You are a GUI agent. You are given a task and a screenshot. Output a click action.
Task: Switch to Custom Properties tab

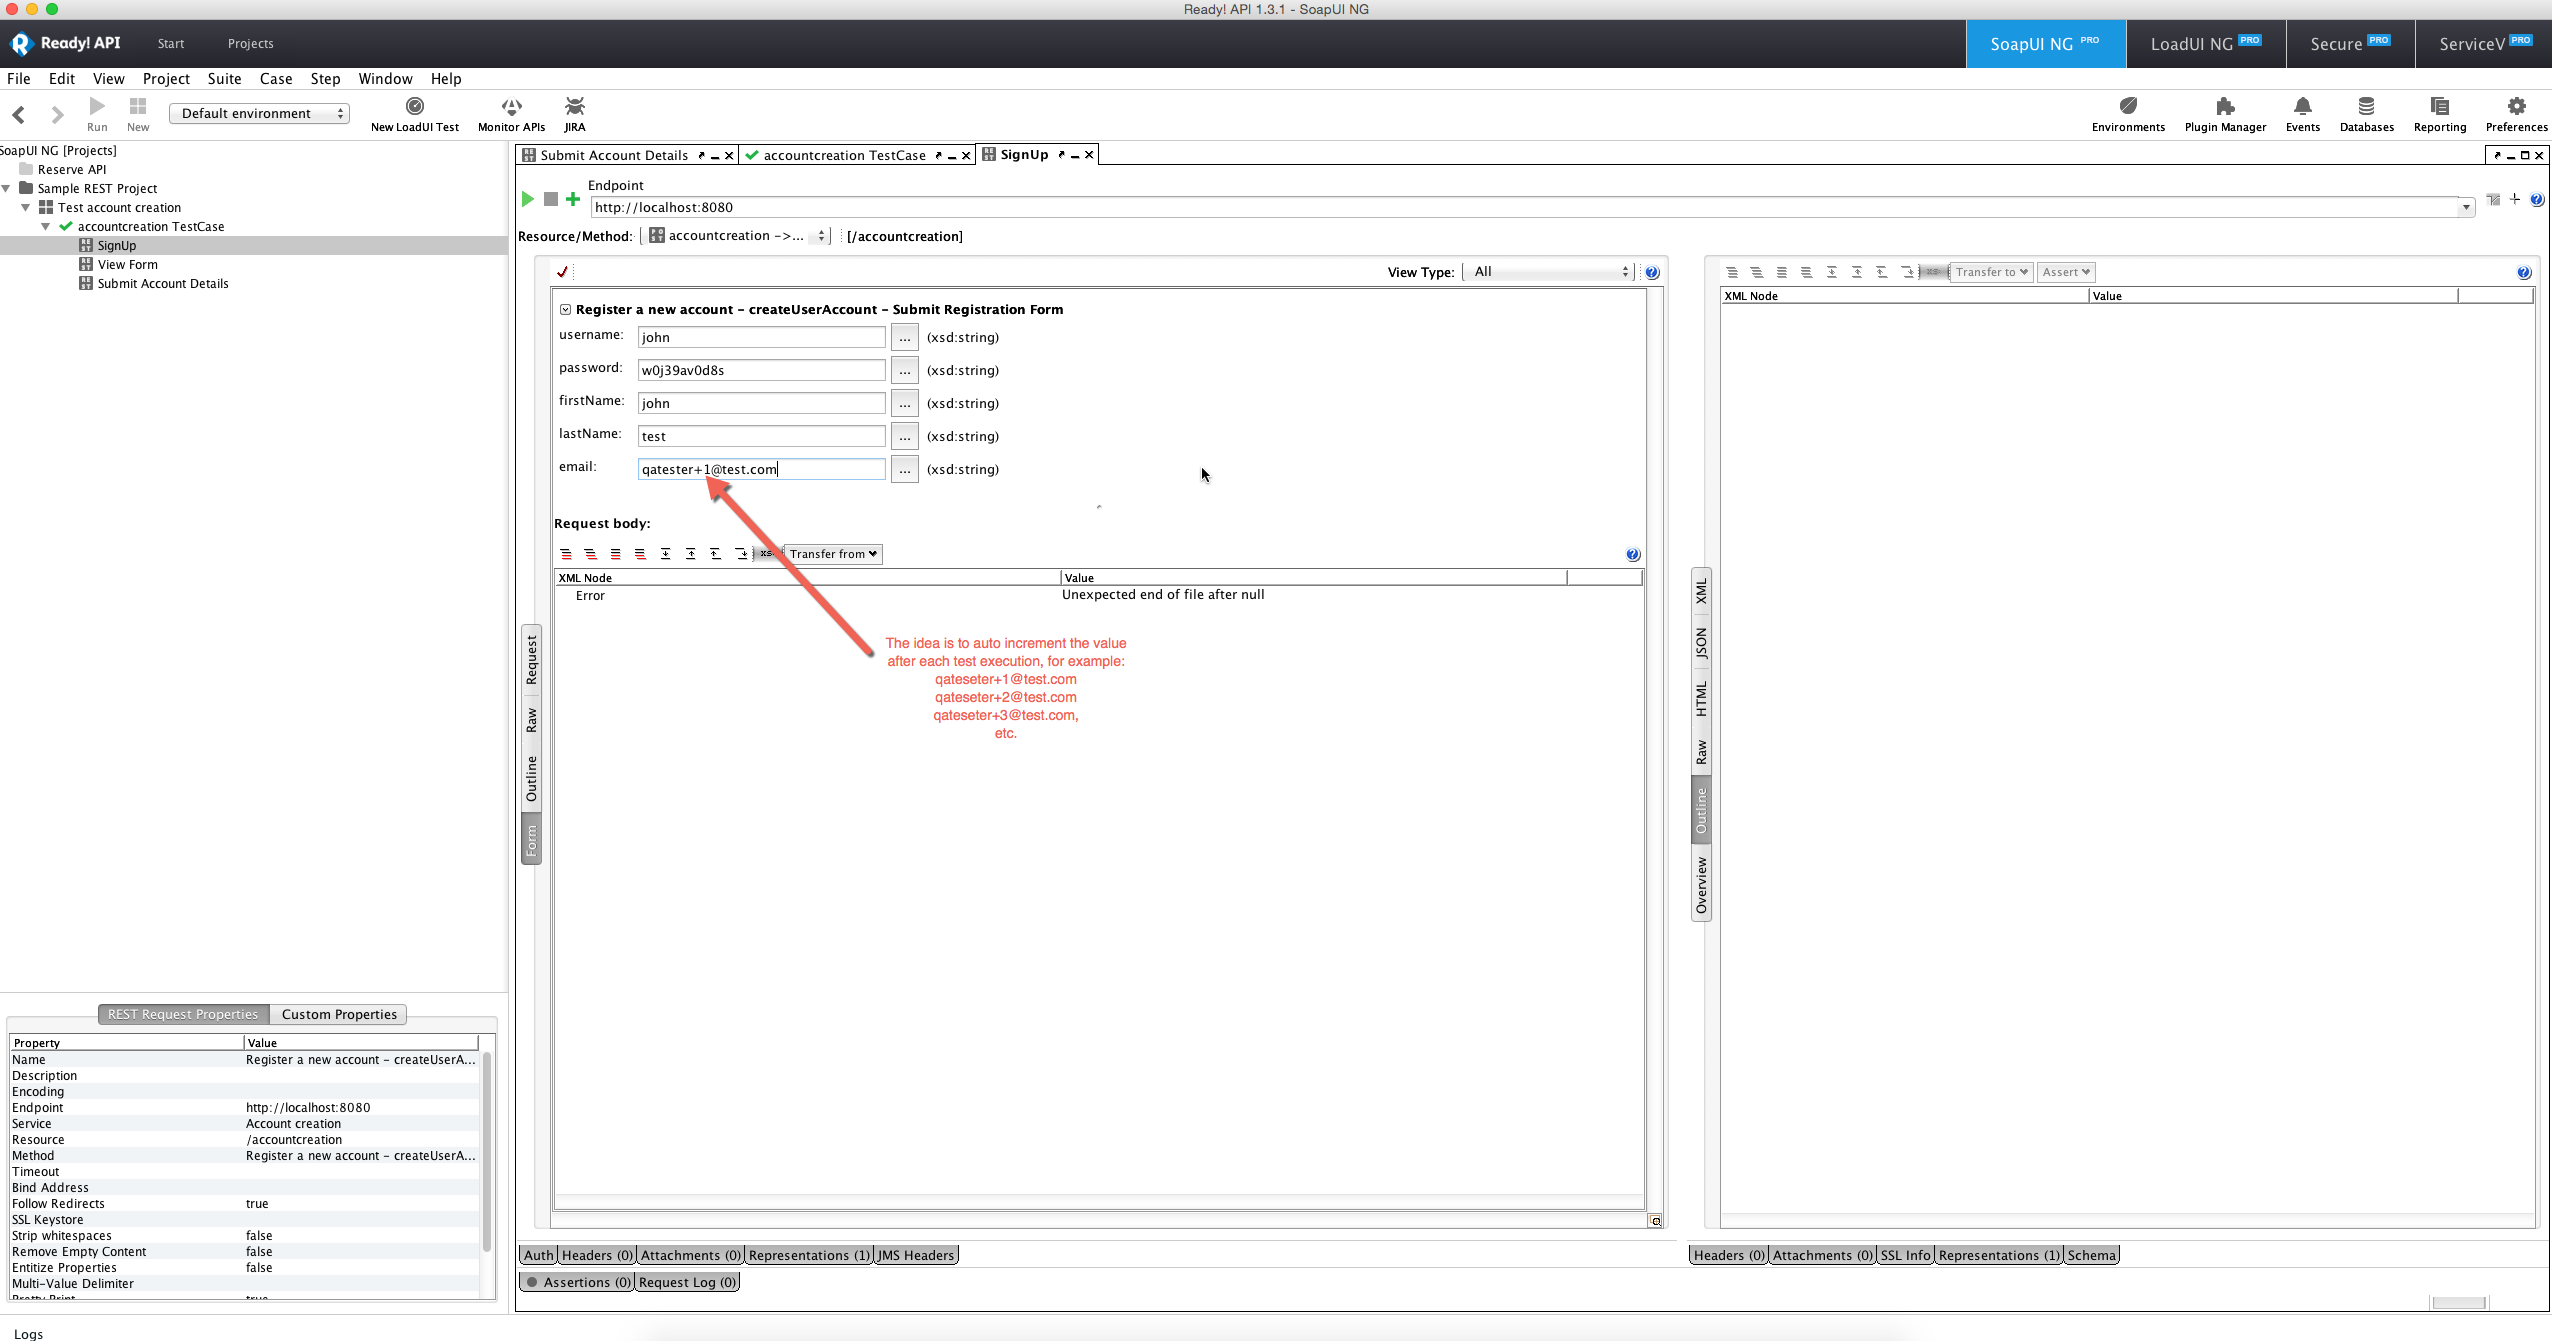coord(339,1014)
